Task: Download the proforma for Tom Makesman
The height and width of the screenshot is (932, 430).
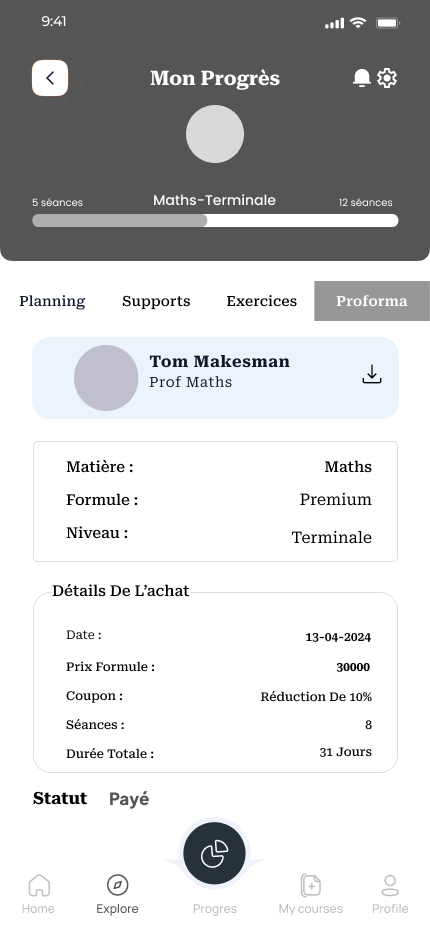Action: (x=372, y=374)
